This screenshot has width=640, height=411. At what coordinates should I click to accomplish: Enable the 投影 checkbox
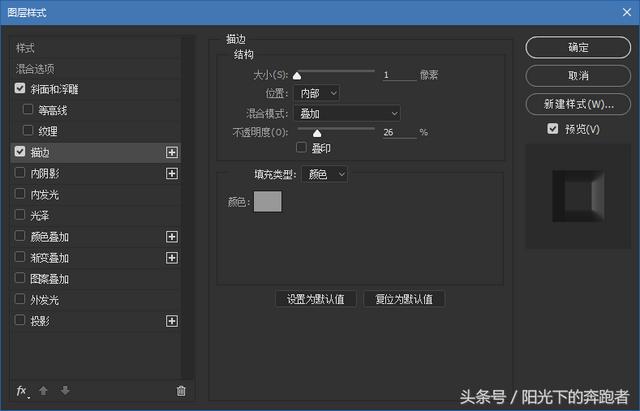20,320
